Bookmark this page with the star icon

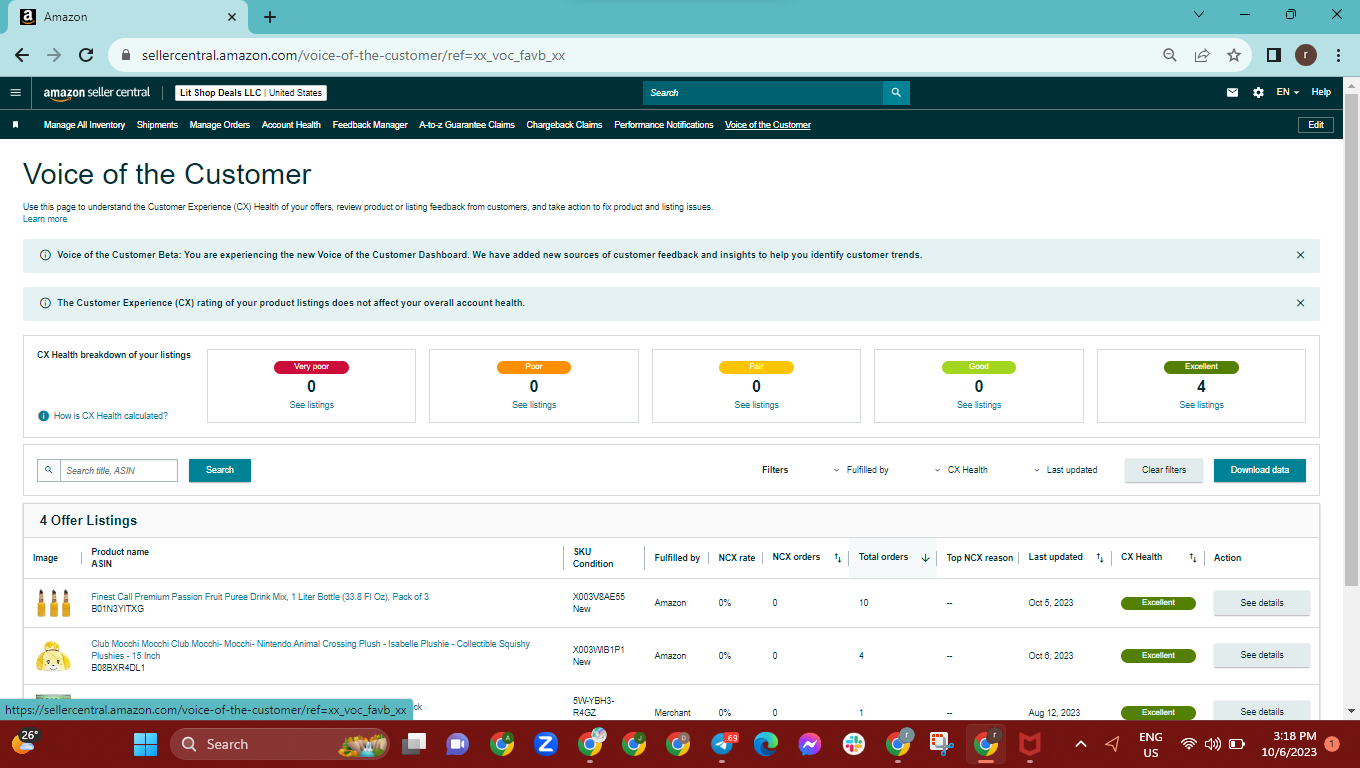[x=1234, y=55]
